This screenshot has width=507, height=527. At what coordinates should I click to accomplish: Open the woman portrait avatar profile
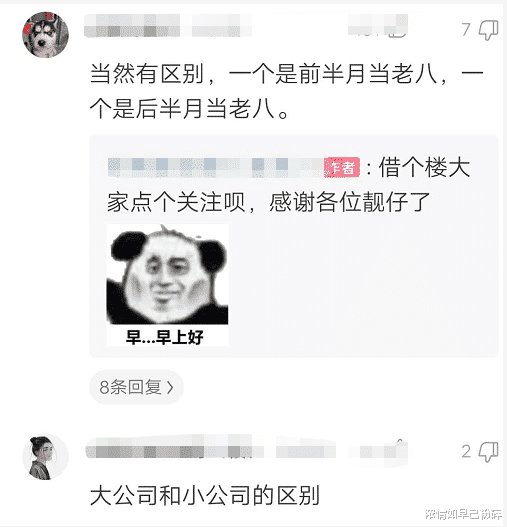(45, 457)
